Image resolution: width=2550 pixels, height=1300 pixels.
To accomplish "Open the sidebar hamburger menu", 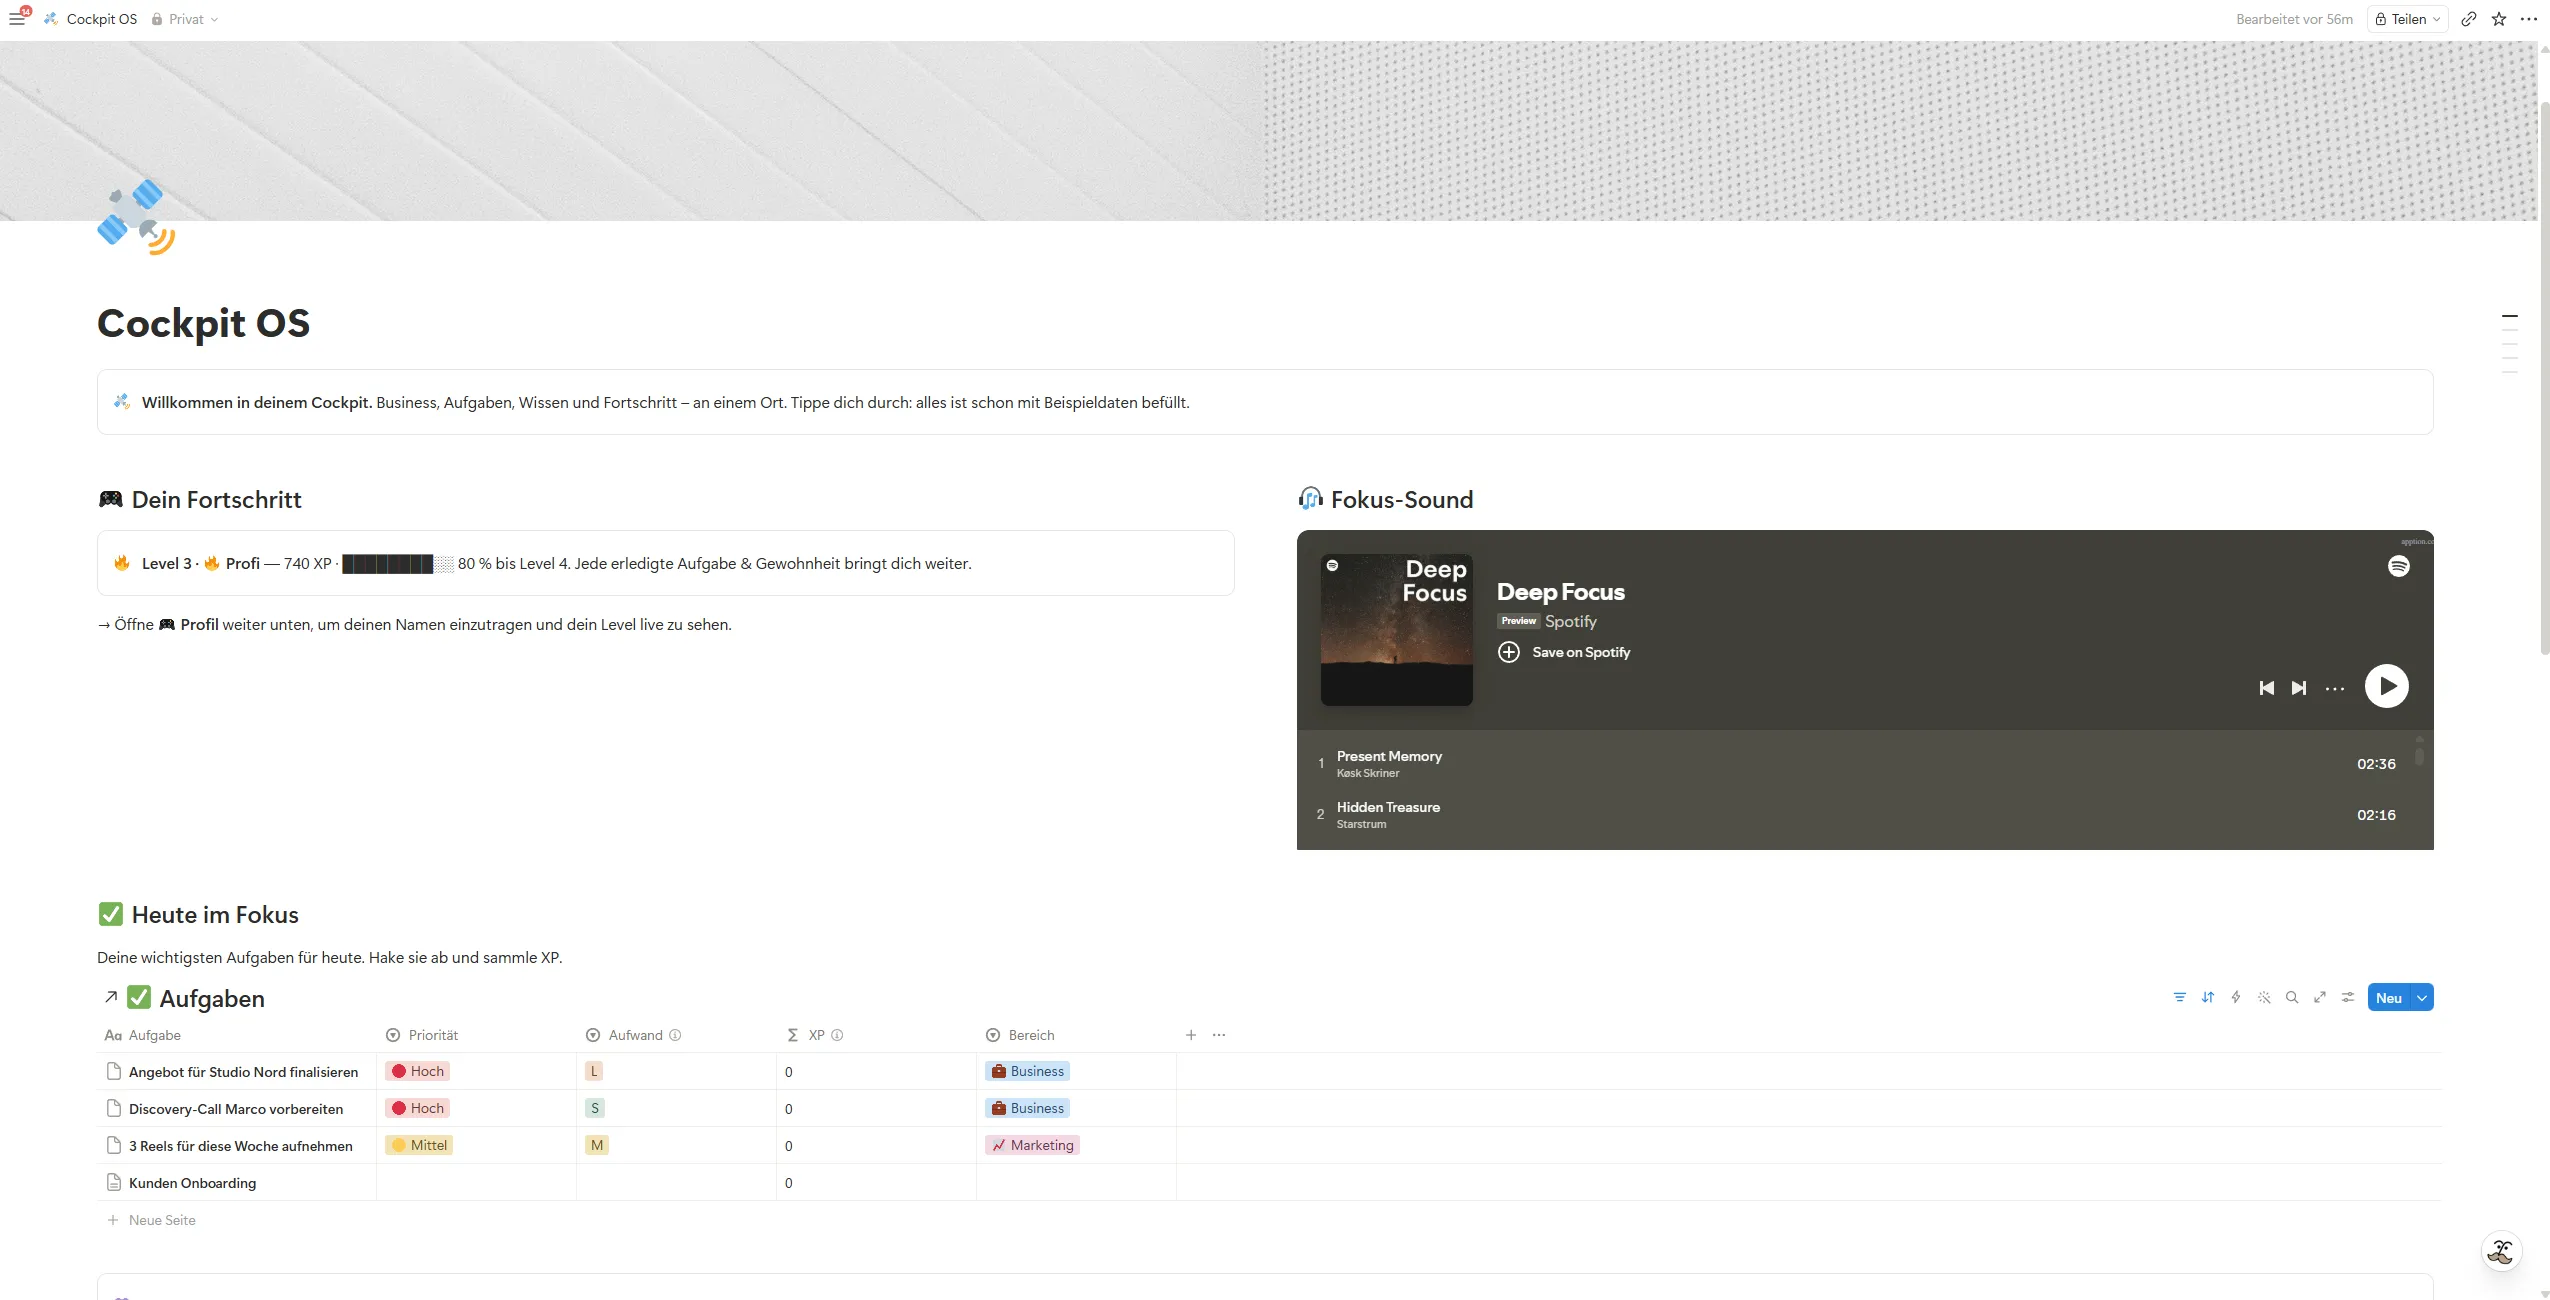I will (x=17, y=19).
